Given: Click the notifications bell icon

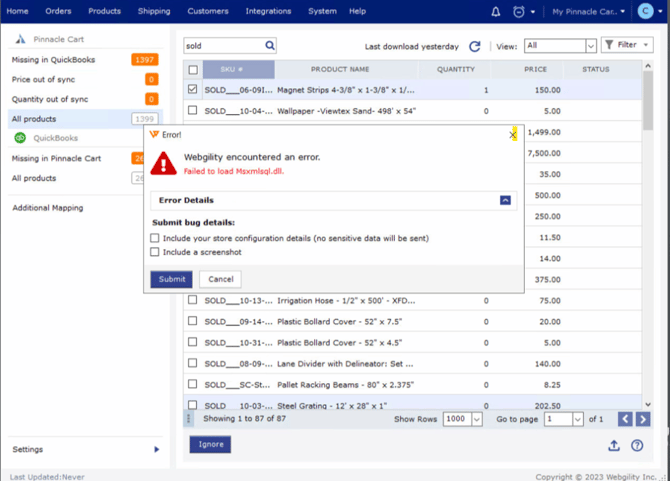Looking at the screenshot, I should (x=496, y=12).
